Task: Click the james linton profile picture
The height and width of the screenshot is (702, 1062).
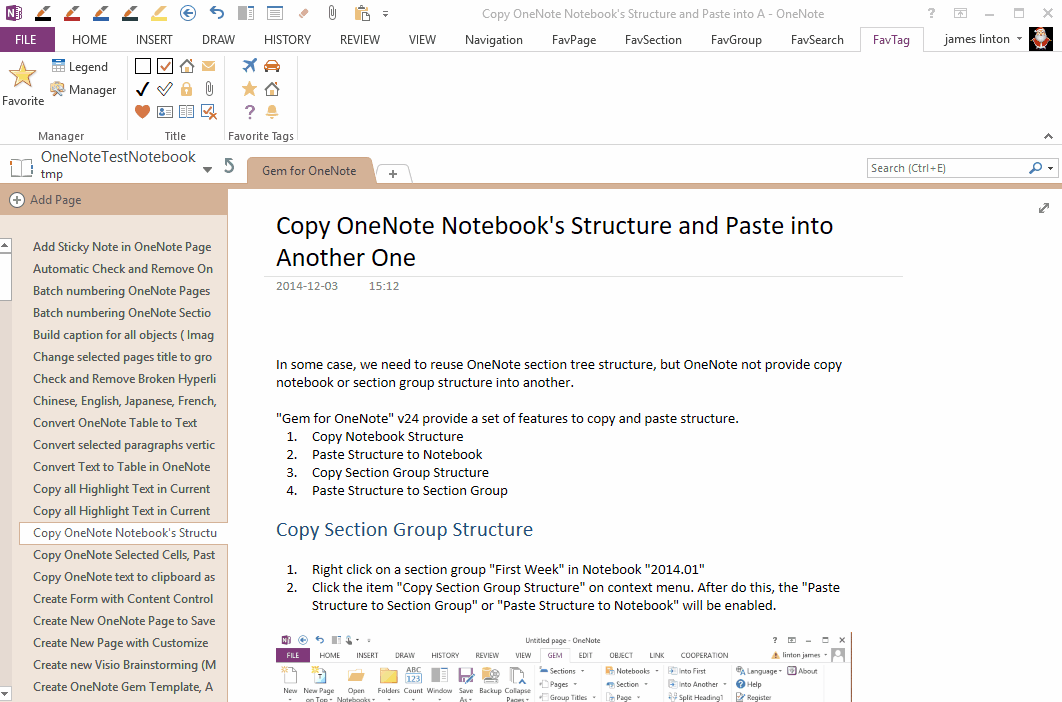Action: pyautogui.click(x=1041, y=39)
